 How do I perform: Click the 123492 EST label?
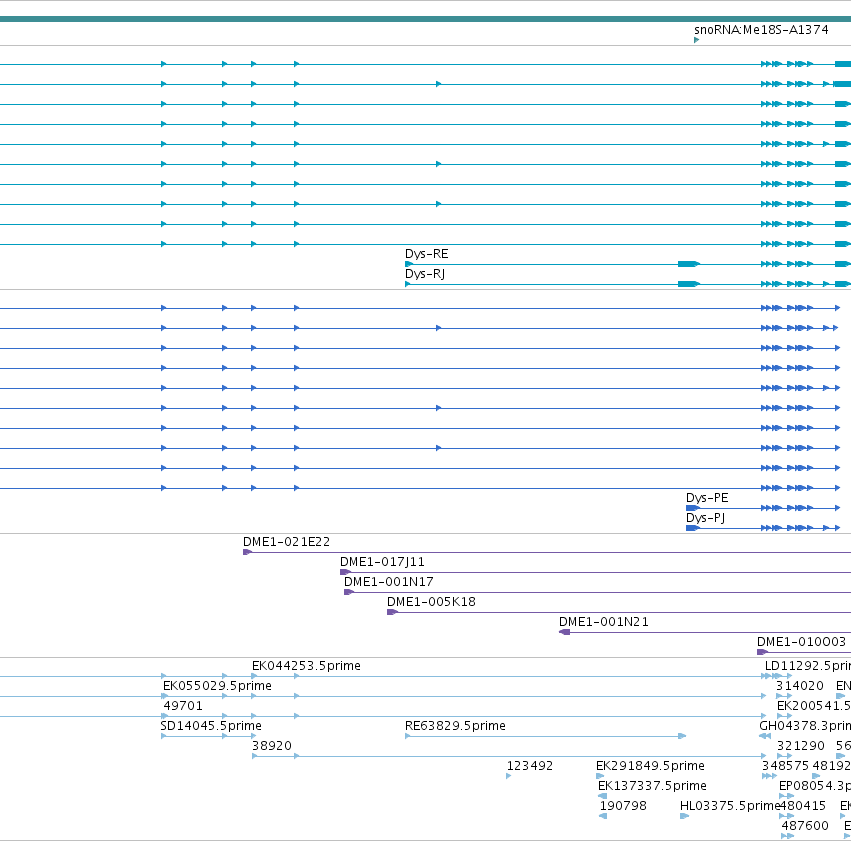(530, 766)
